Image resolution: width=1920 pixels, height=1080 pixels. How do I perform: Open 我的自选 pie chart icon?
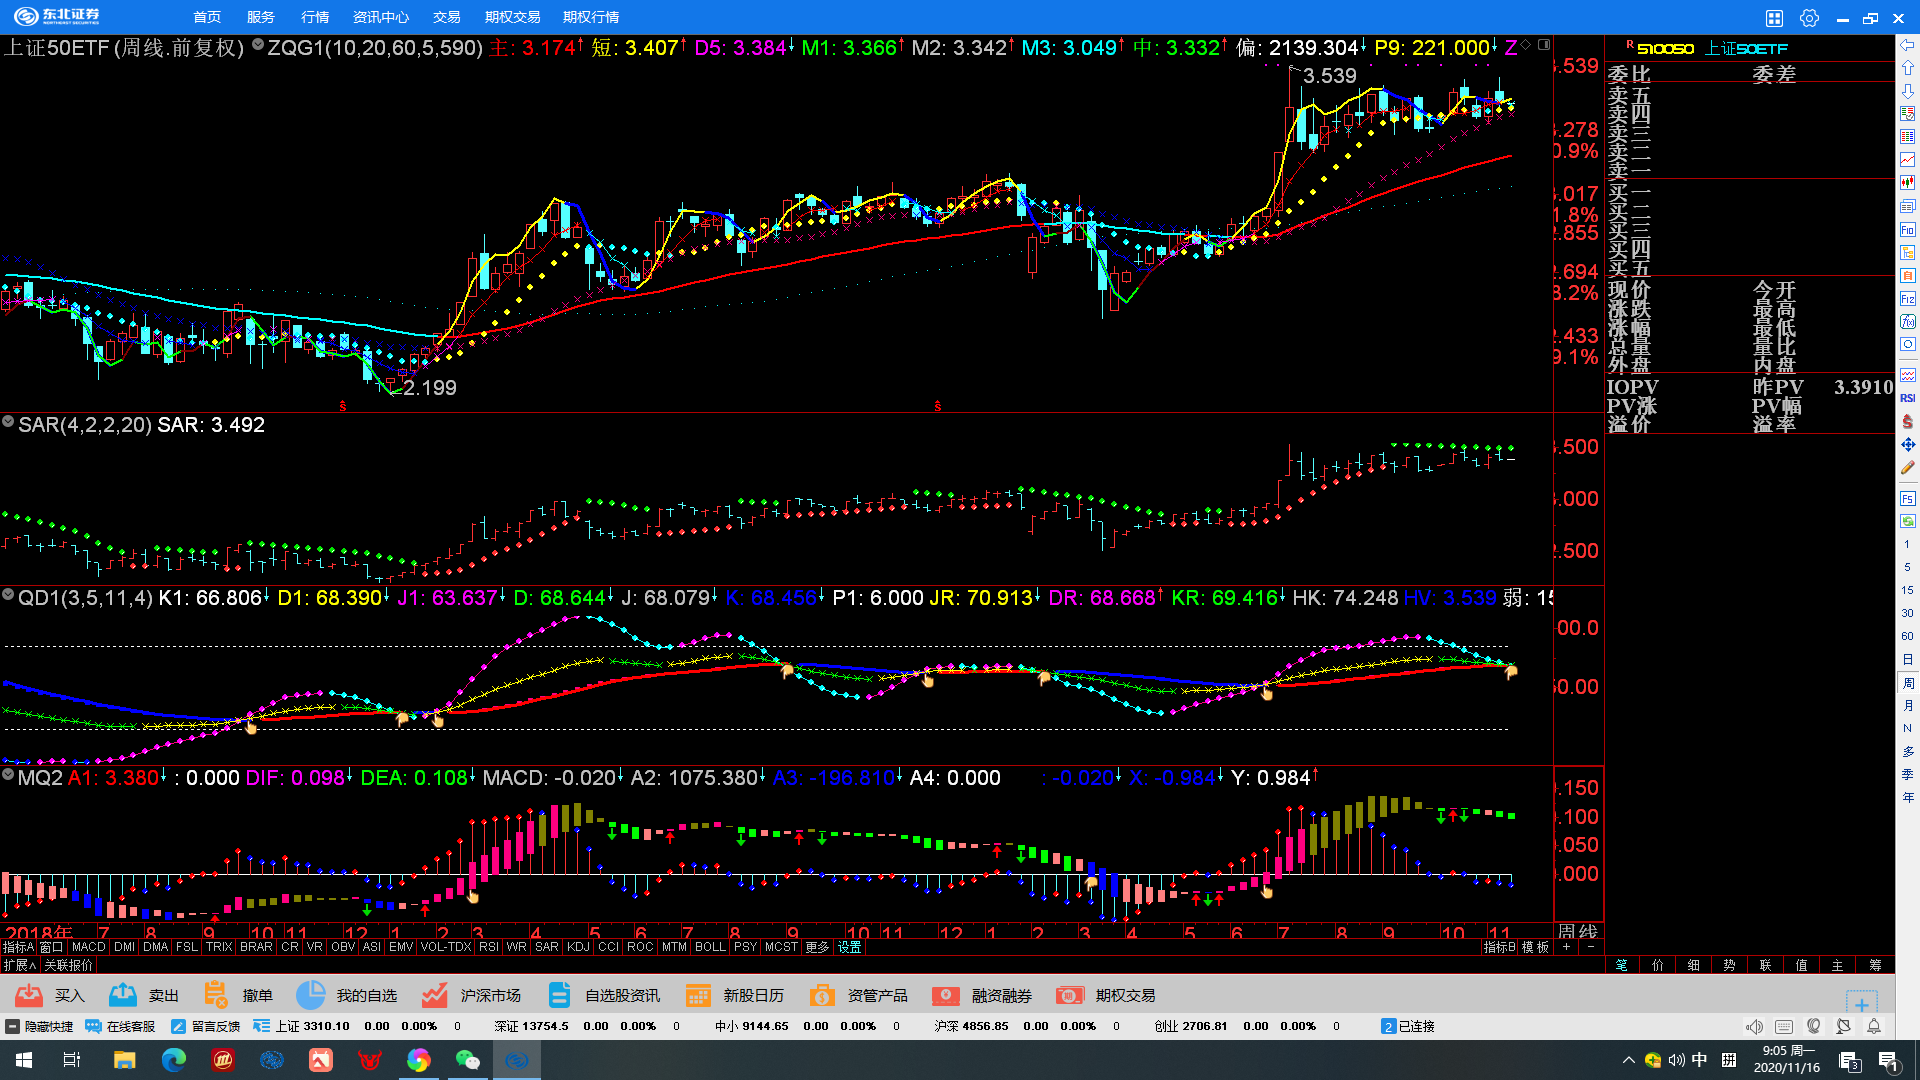pyautogui.click(x=310, y=995)
